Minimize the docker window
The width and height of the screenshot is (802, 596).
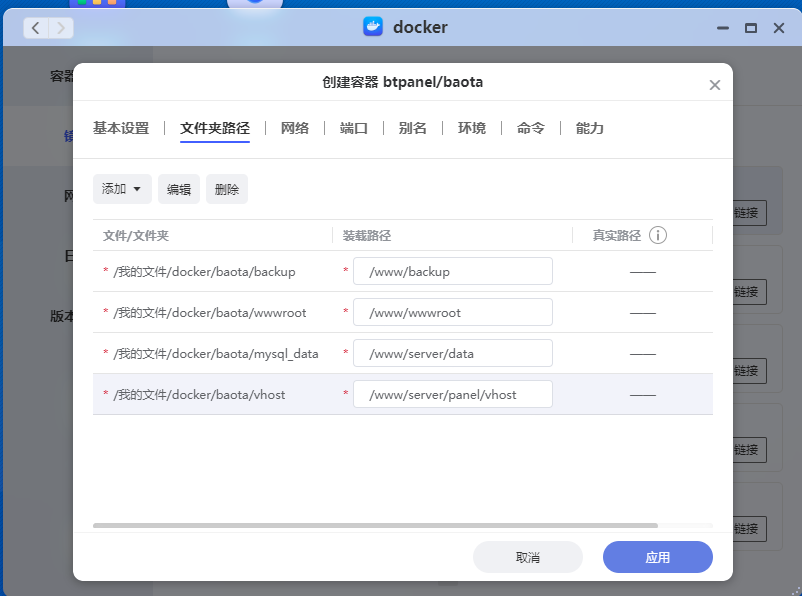tap(723, 28)
